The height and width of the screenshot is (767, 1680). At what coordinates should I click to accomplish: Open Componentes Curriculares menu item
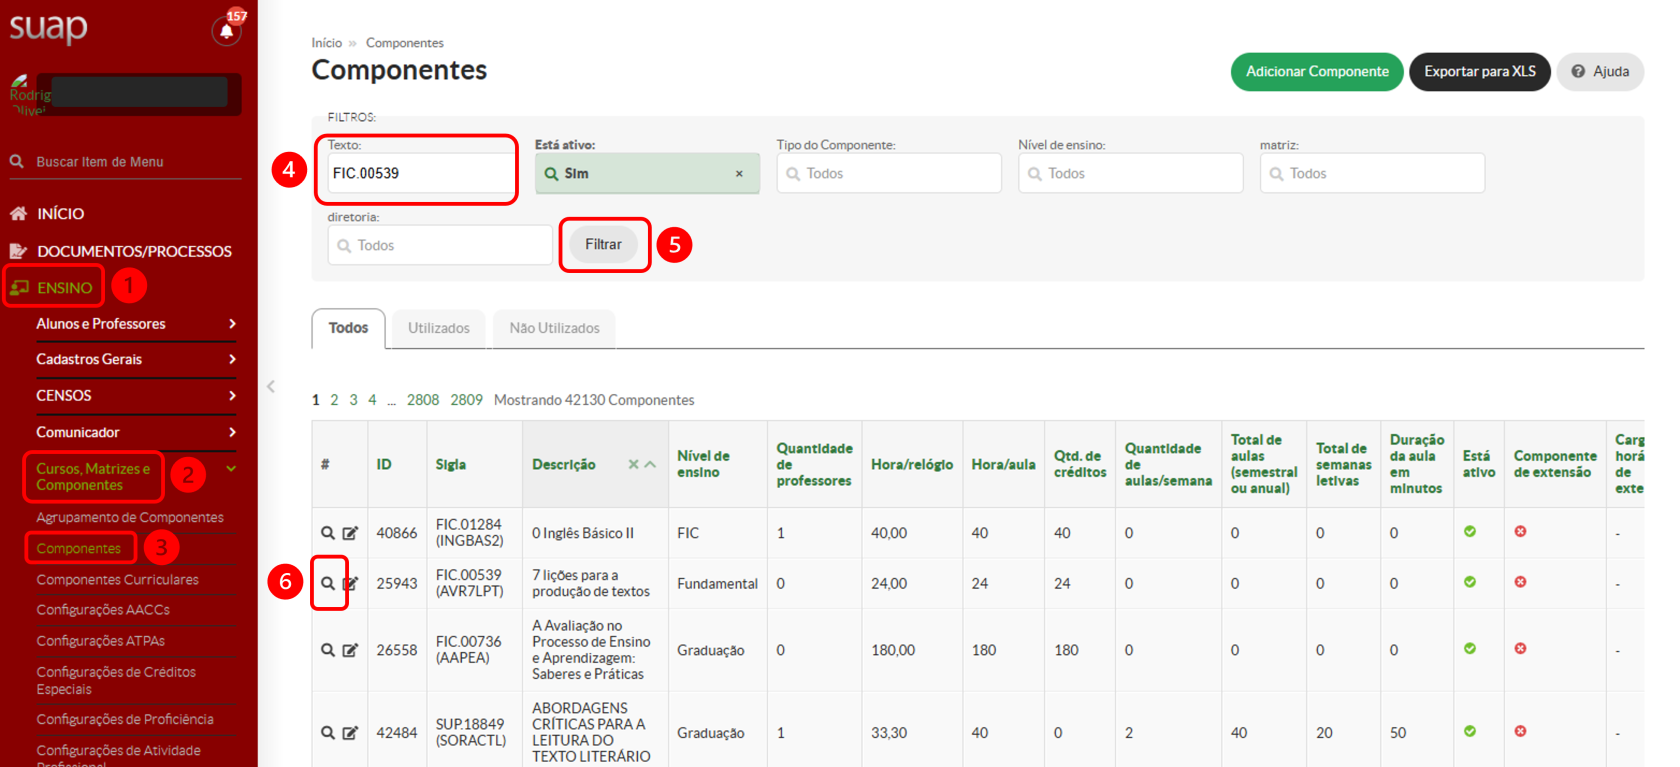[x=118, y=579]
